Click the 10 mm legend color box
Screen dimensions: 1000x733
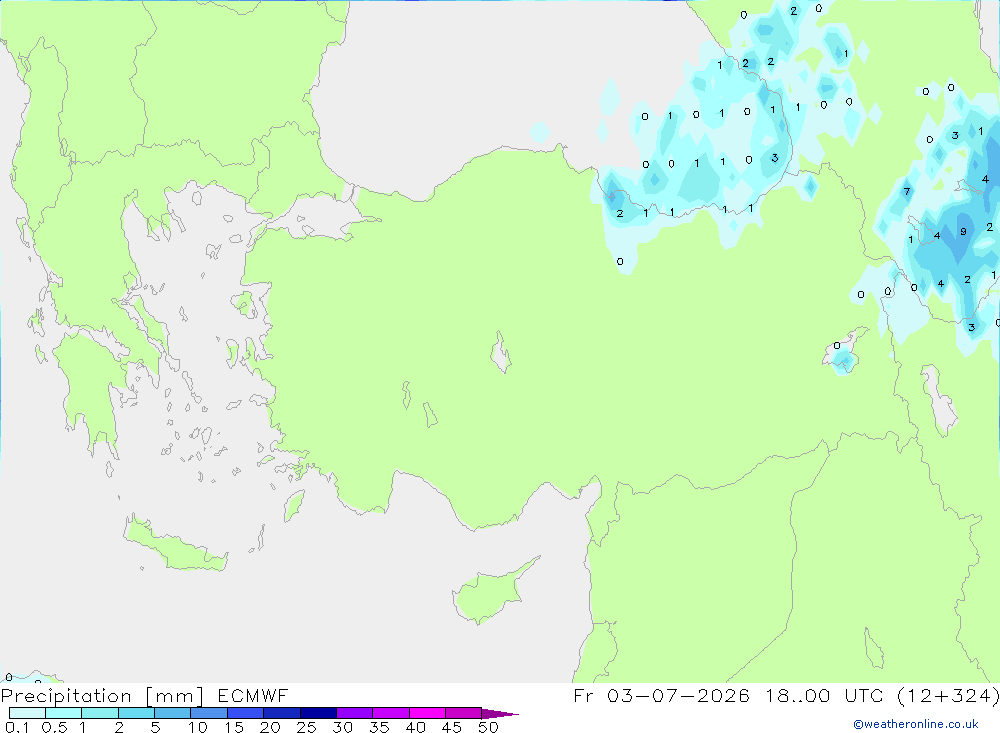(209, 713)
